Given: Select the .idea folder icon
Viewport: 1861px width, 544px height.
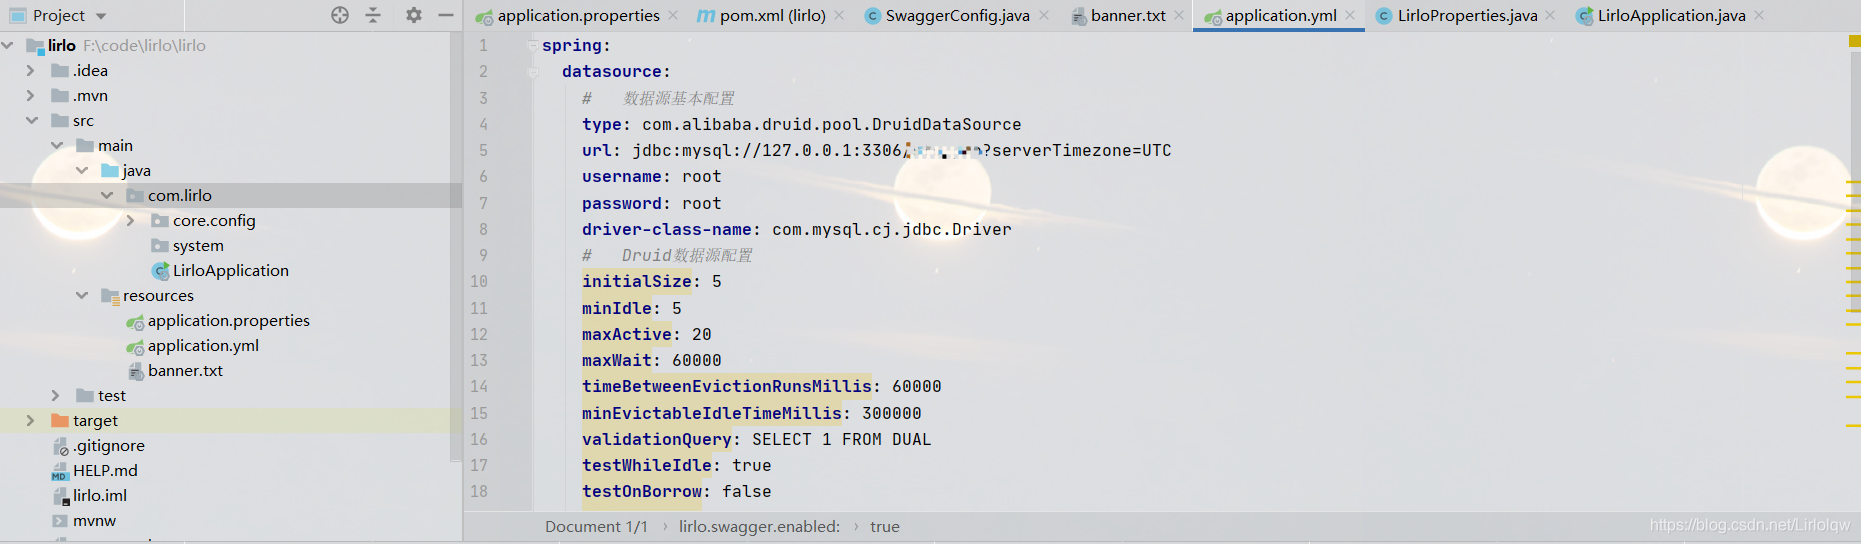Looking at the screenshot, I should [60, 70].
